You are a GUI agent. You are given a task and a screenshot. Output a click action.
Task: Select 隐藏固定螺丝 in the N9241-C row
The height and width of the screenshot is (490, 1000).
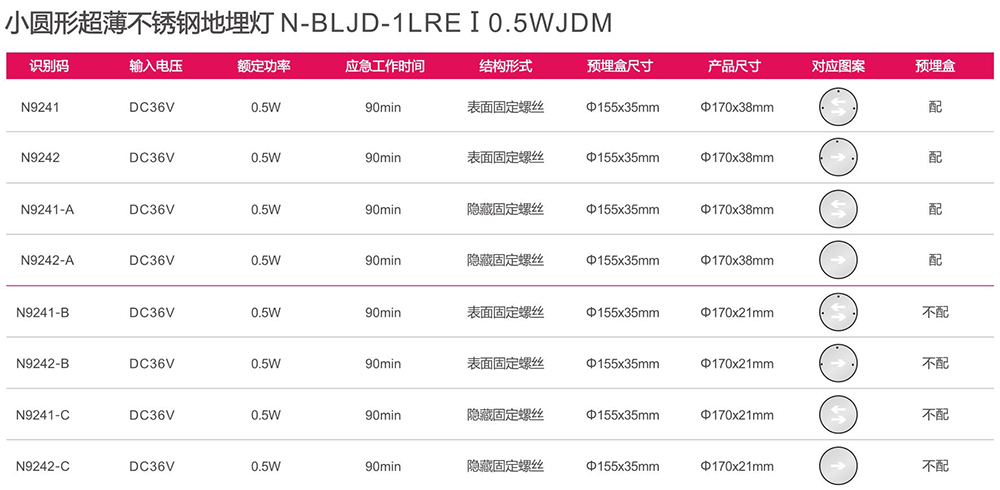tap(505, 415)
